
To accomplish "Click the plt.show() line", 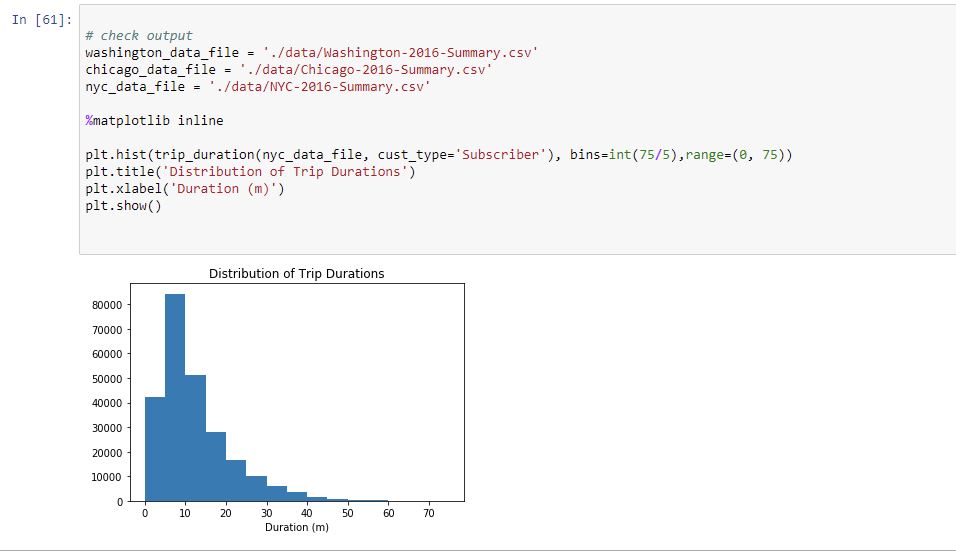I will (x=123, y=206).
